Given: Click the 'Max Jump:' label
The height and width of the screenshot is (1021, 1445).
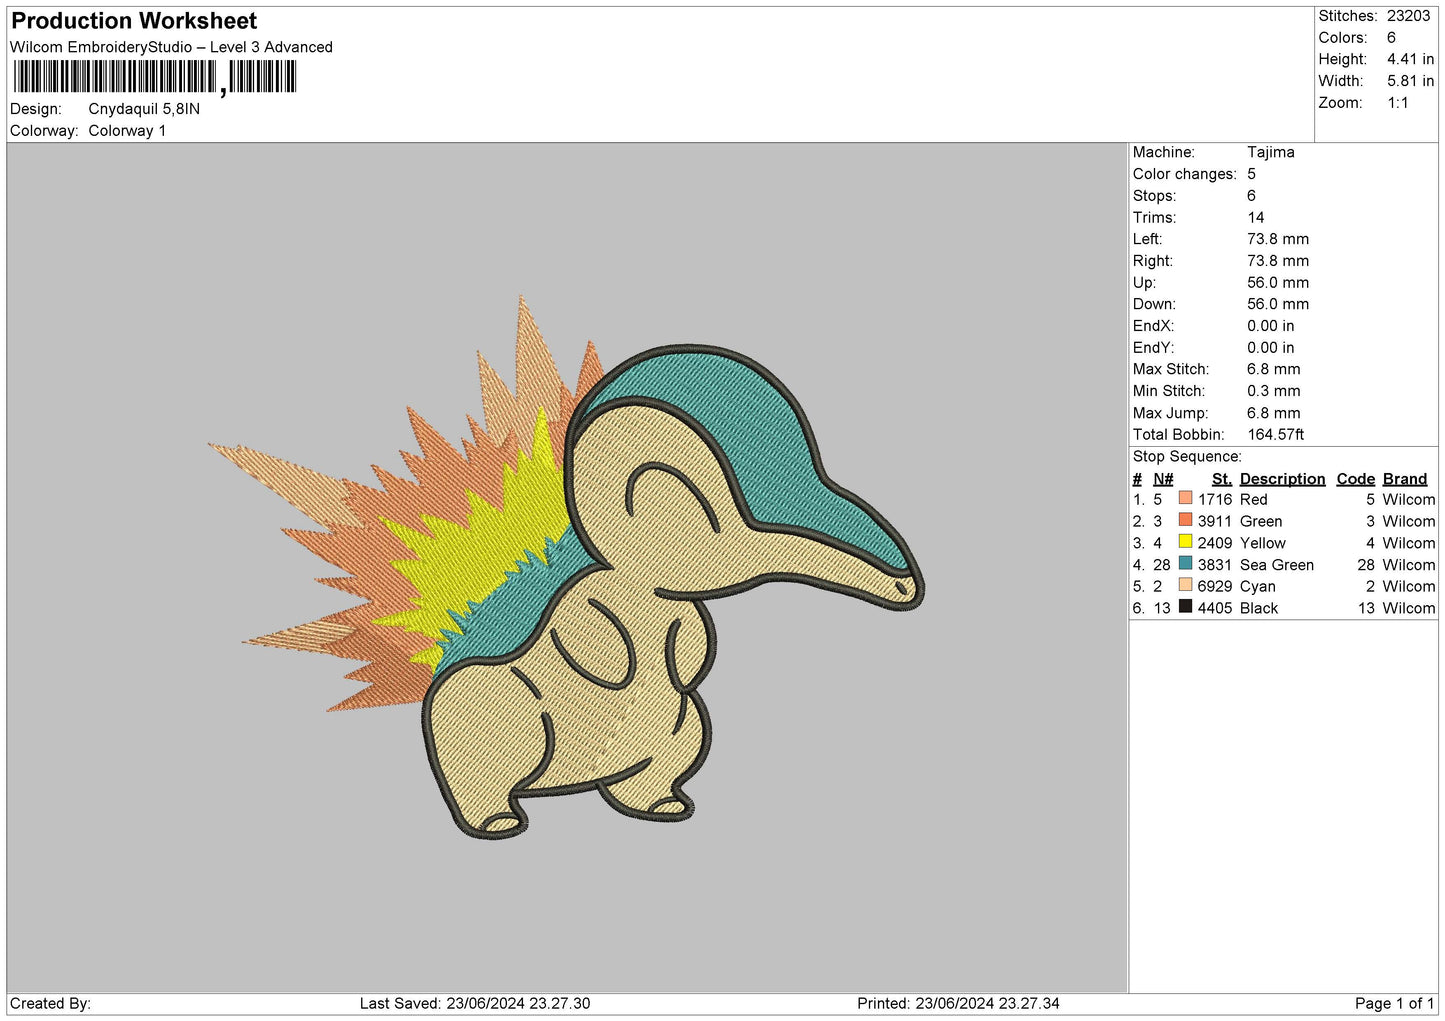Looking at the screenshot, I should (1171, 413).
